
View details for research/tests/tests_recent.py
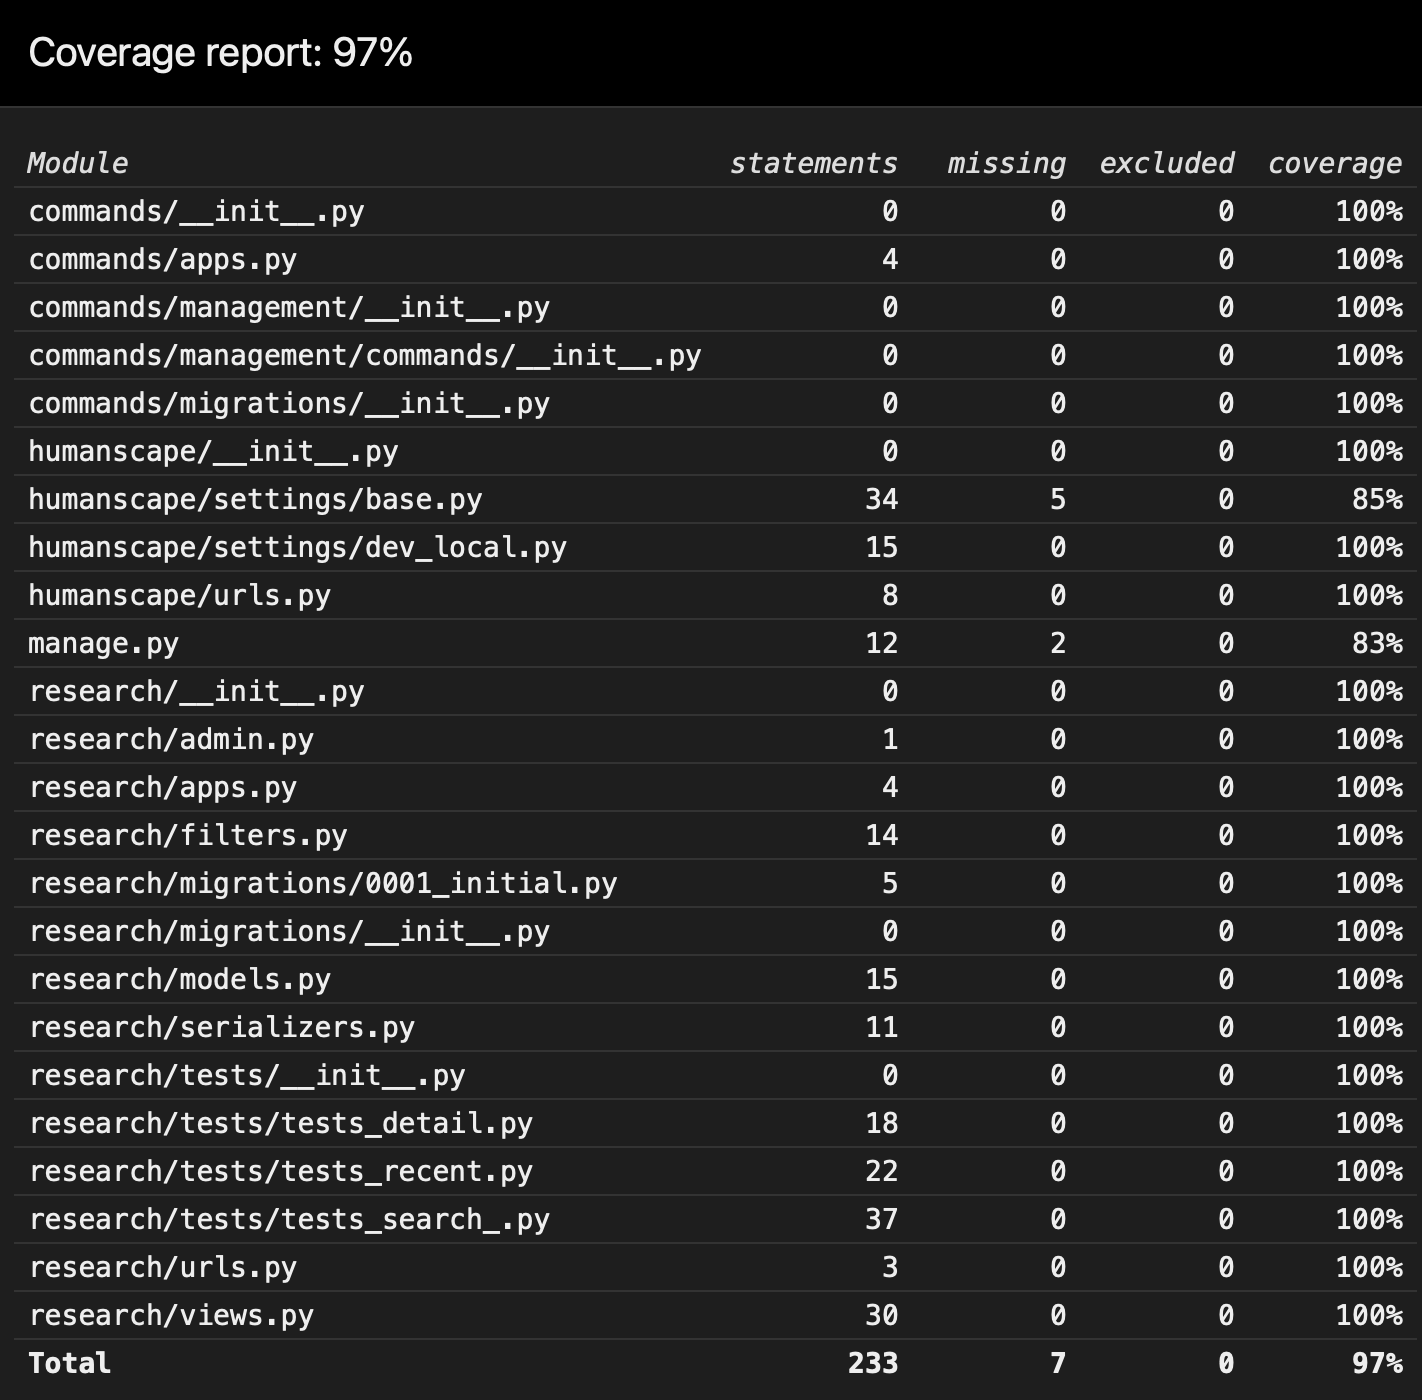pos(281,1171)
